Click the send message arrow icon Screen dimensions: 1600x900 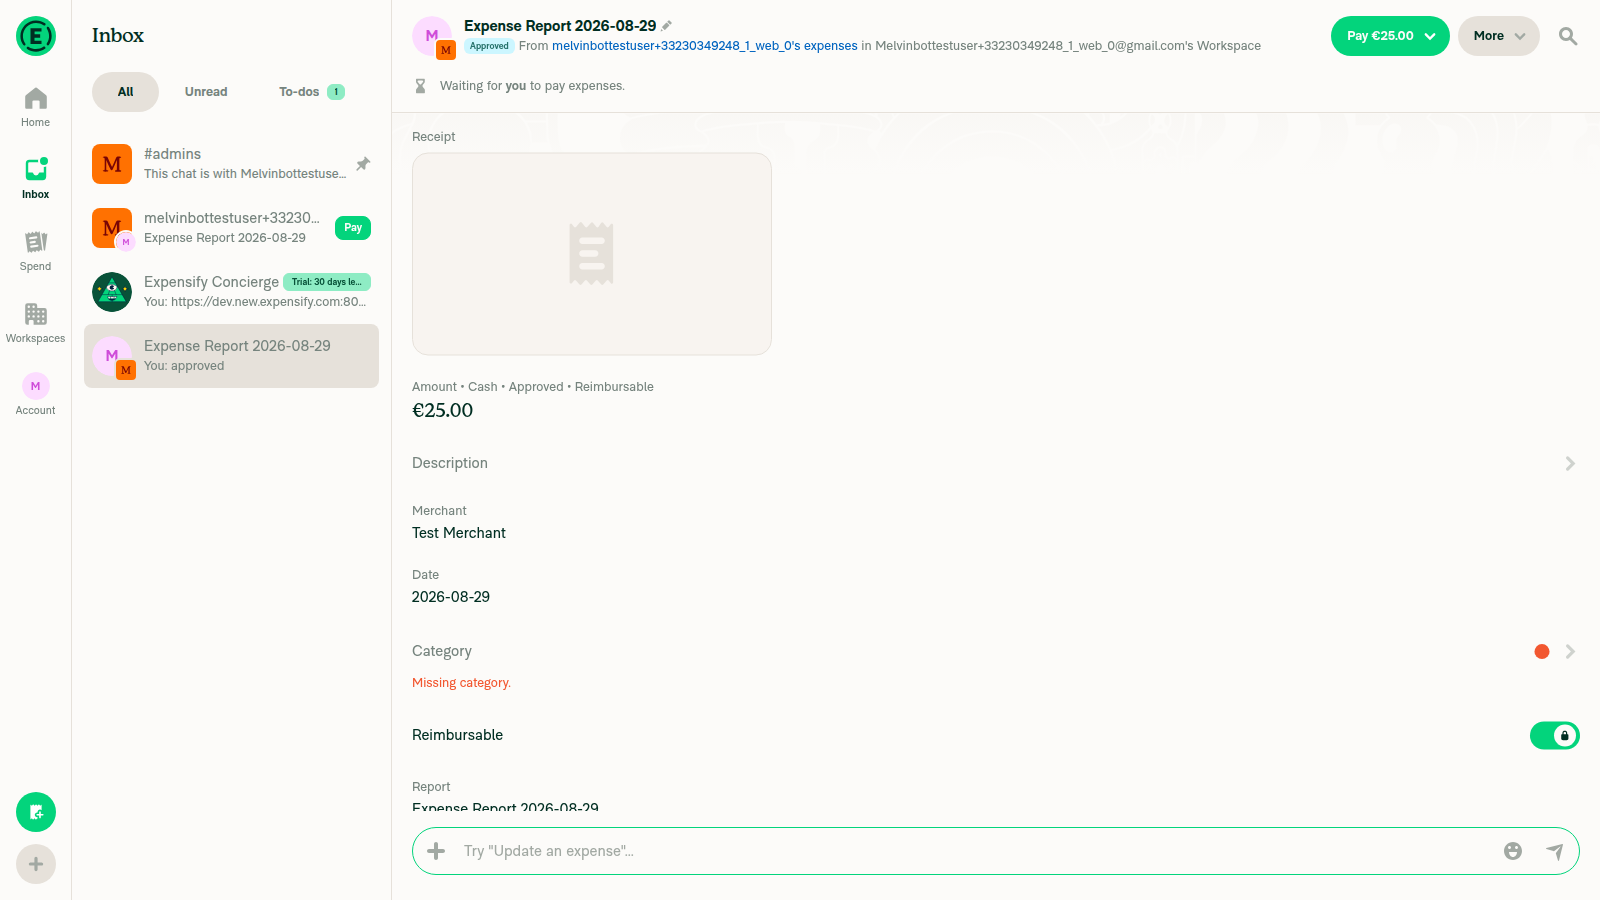tap(1555, 851)
